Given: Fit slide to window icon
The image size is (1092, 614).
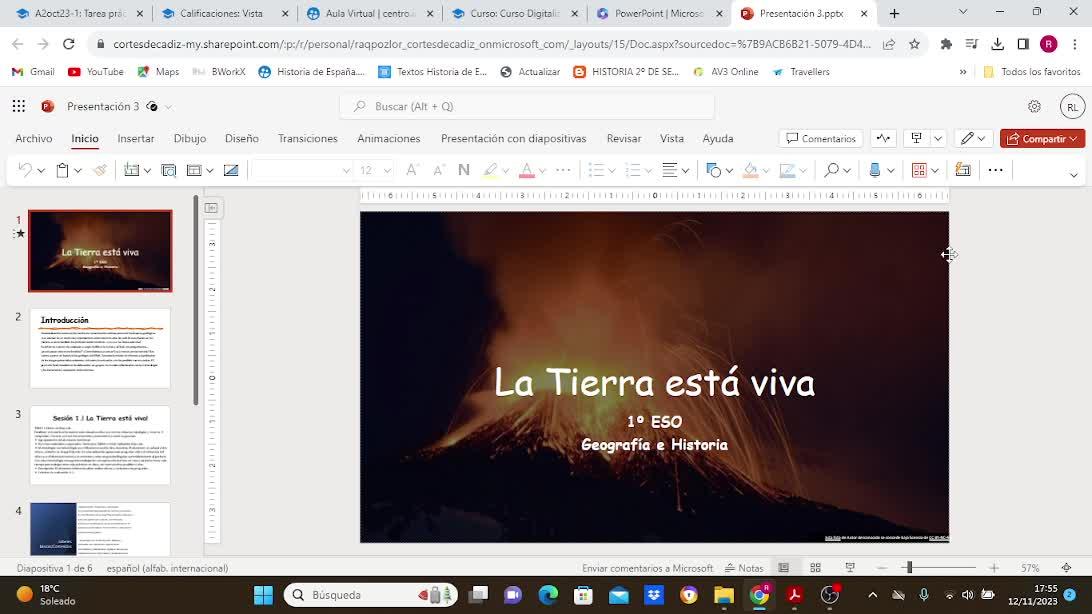Looking at the screenshot, I should 1066,568.
